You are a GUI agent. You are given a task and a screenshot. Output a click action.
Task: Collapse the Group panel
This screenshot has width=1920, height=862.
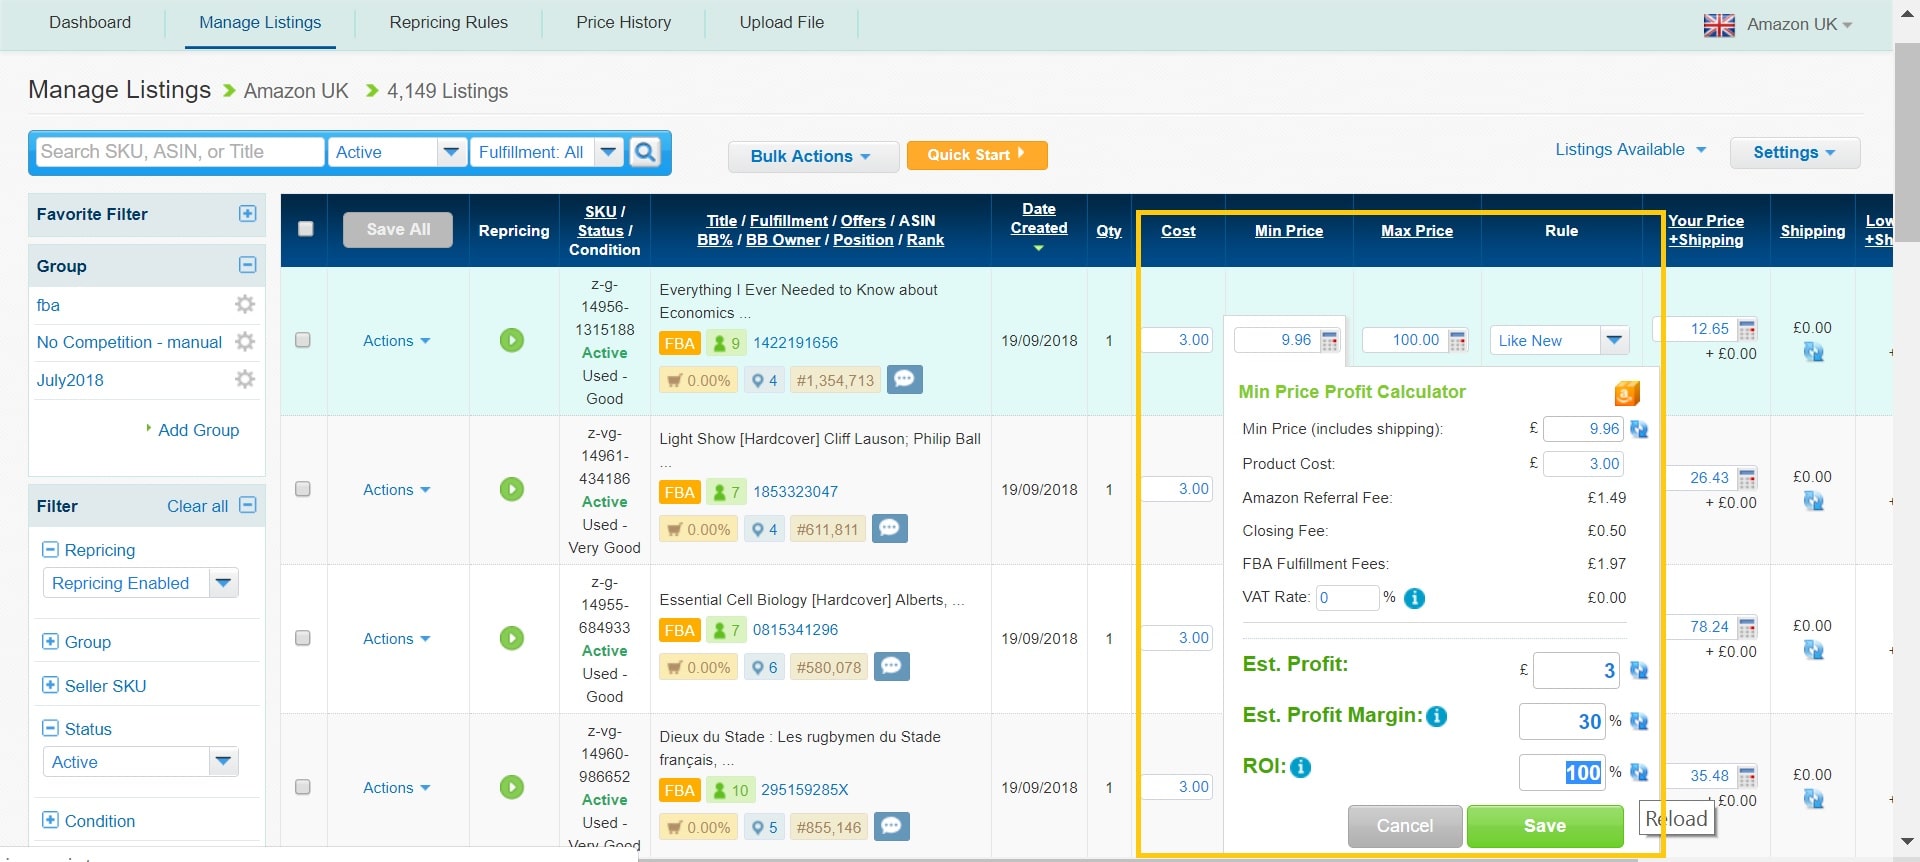(x=248, y=265)
